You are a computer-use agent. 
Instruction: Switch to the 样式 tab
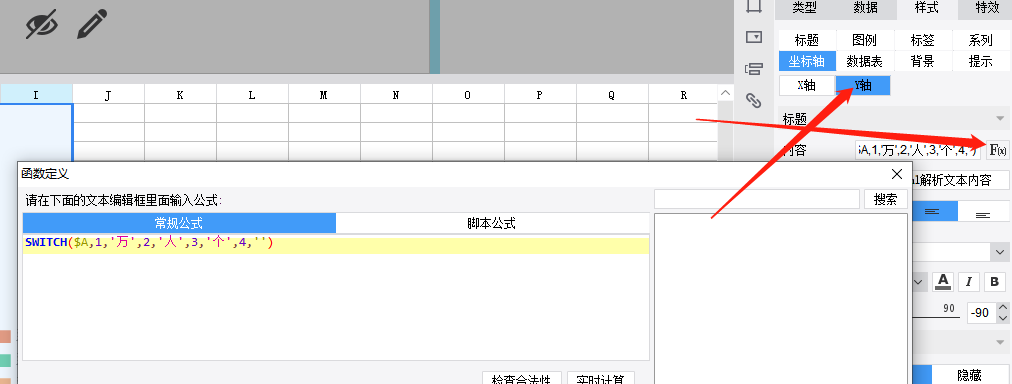[927, 8]
